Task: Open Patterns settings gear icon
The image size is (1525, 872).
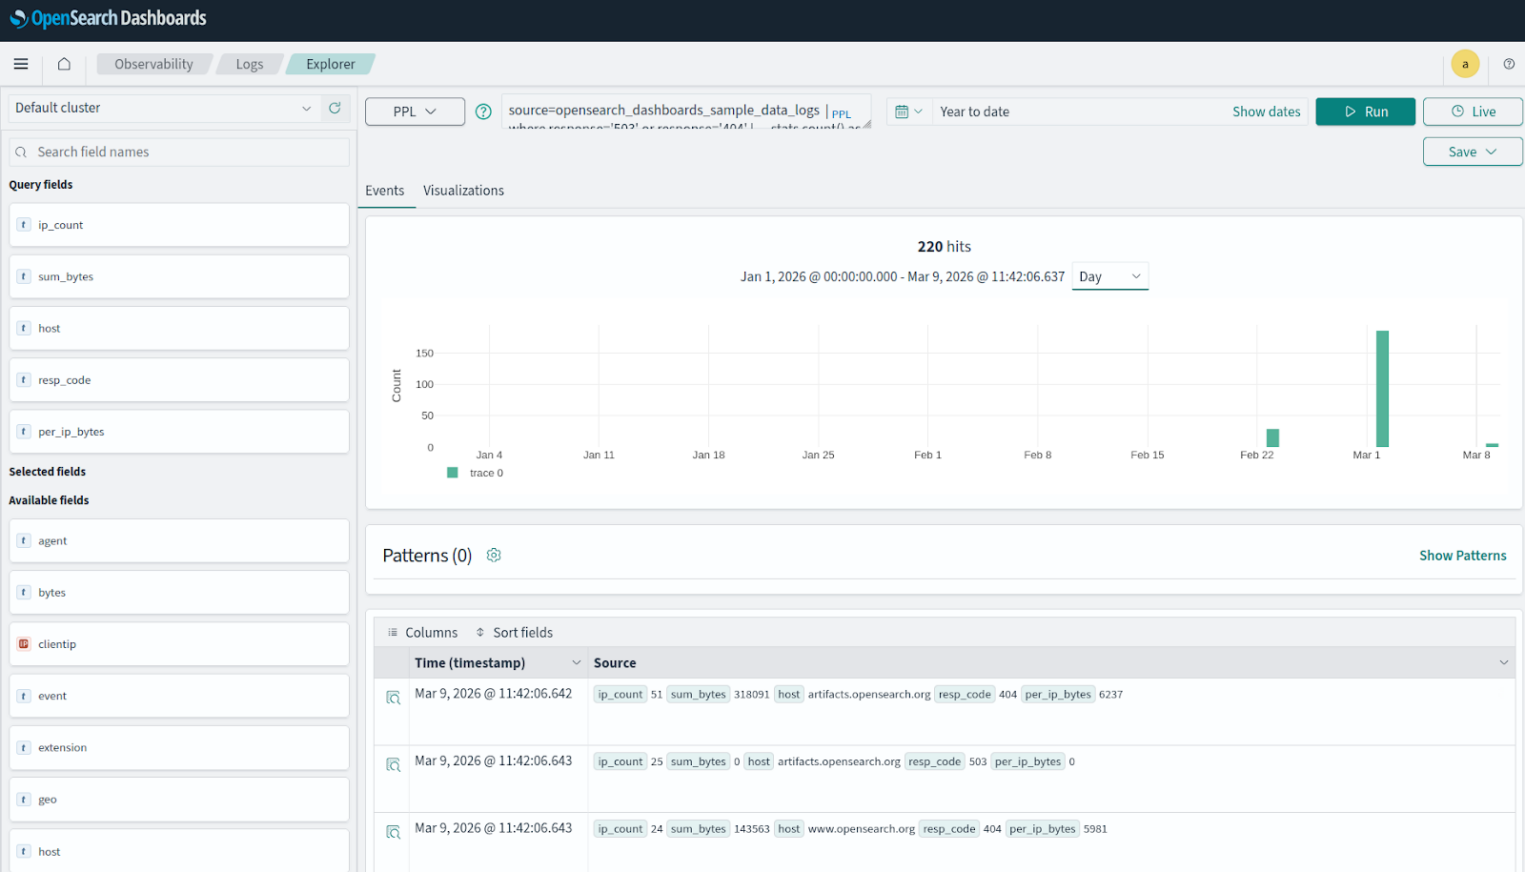Action: [x=493, y=555]
